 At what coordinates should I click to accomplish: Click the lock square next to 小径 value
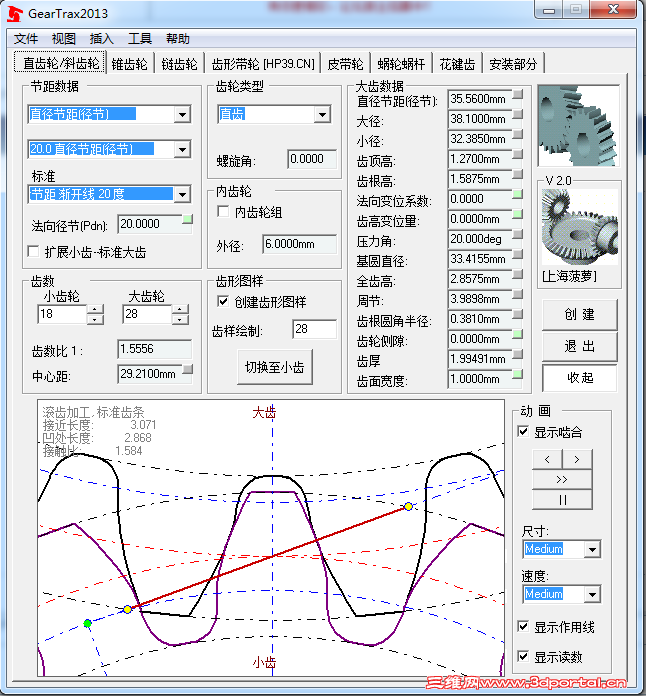(x=517, y=134)
